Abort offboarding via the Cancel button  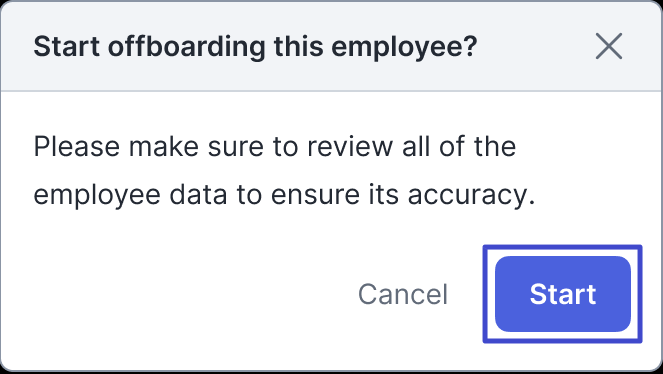403,294
